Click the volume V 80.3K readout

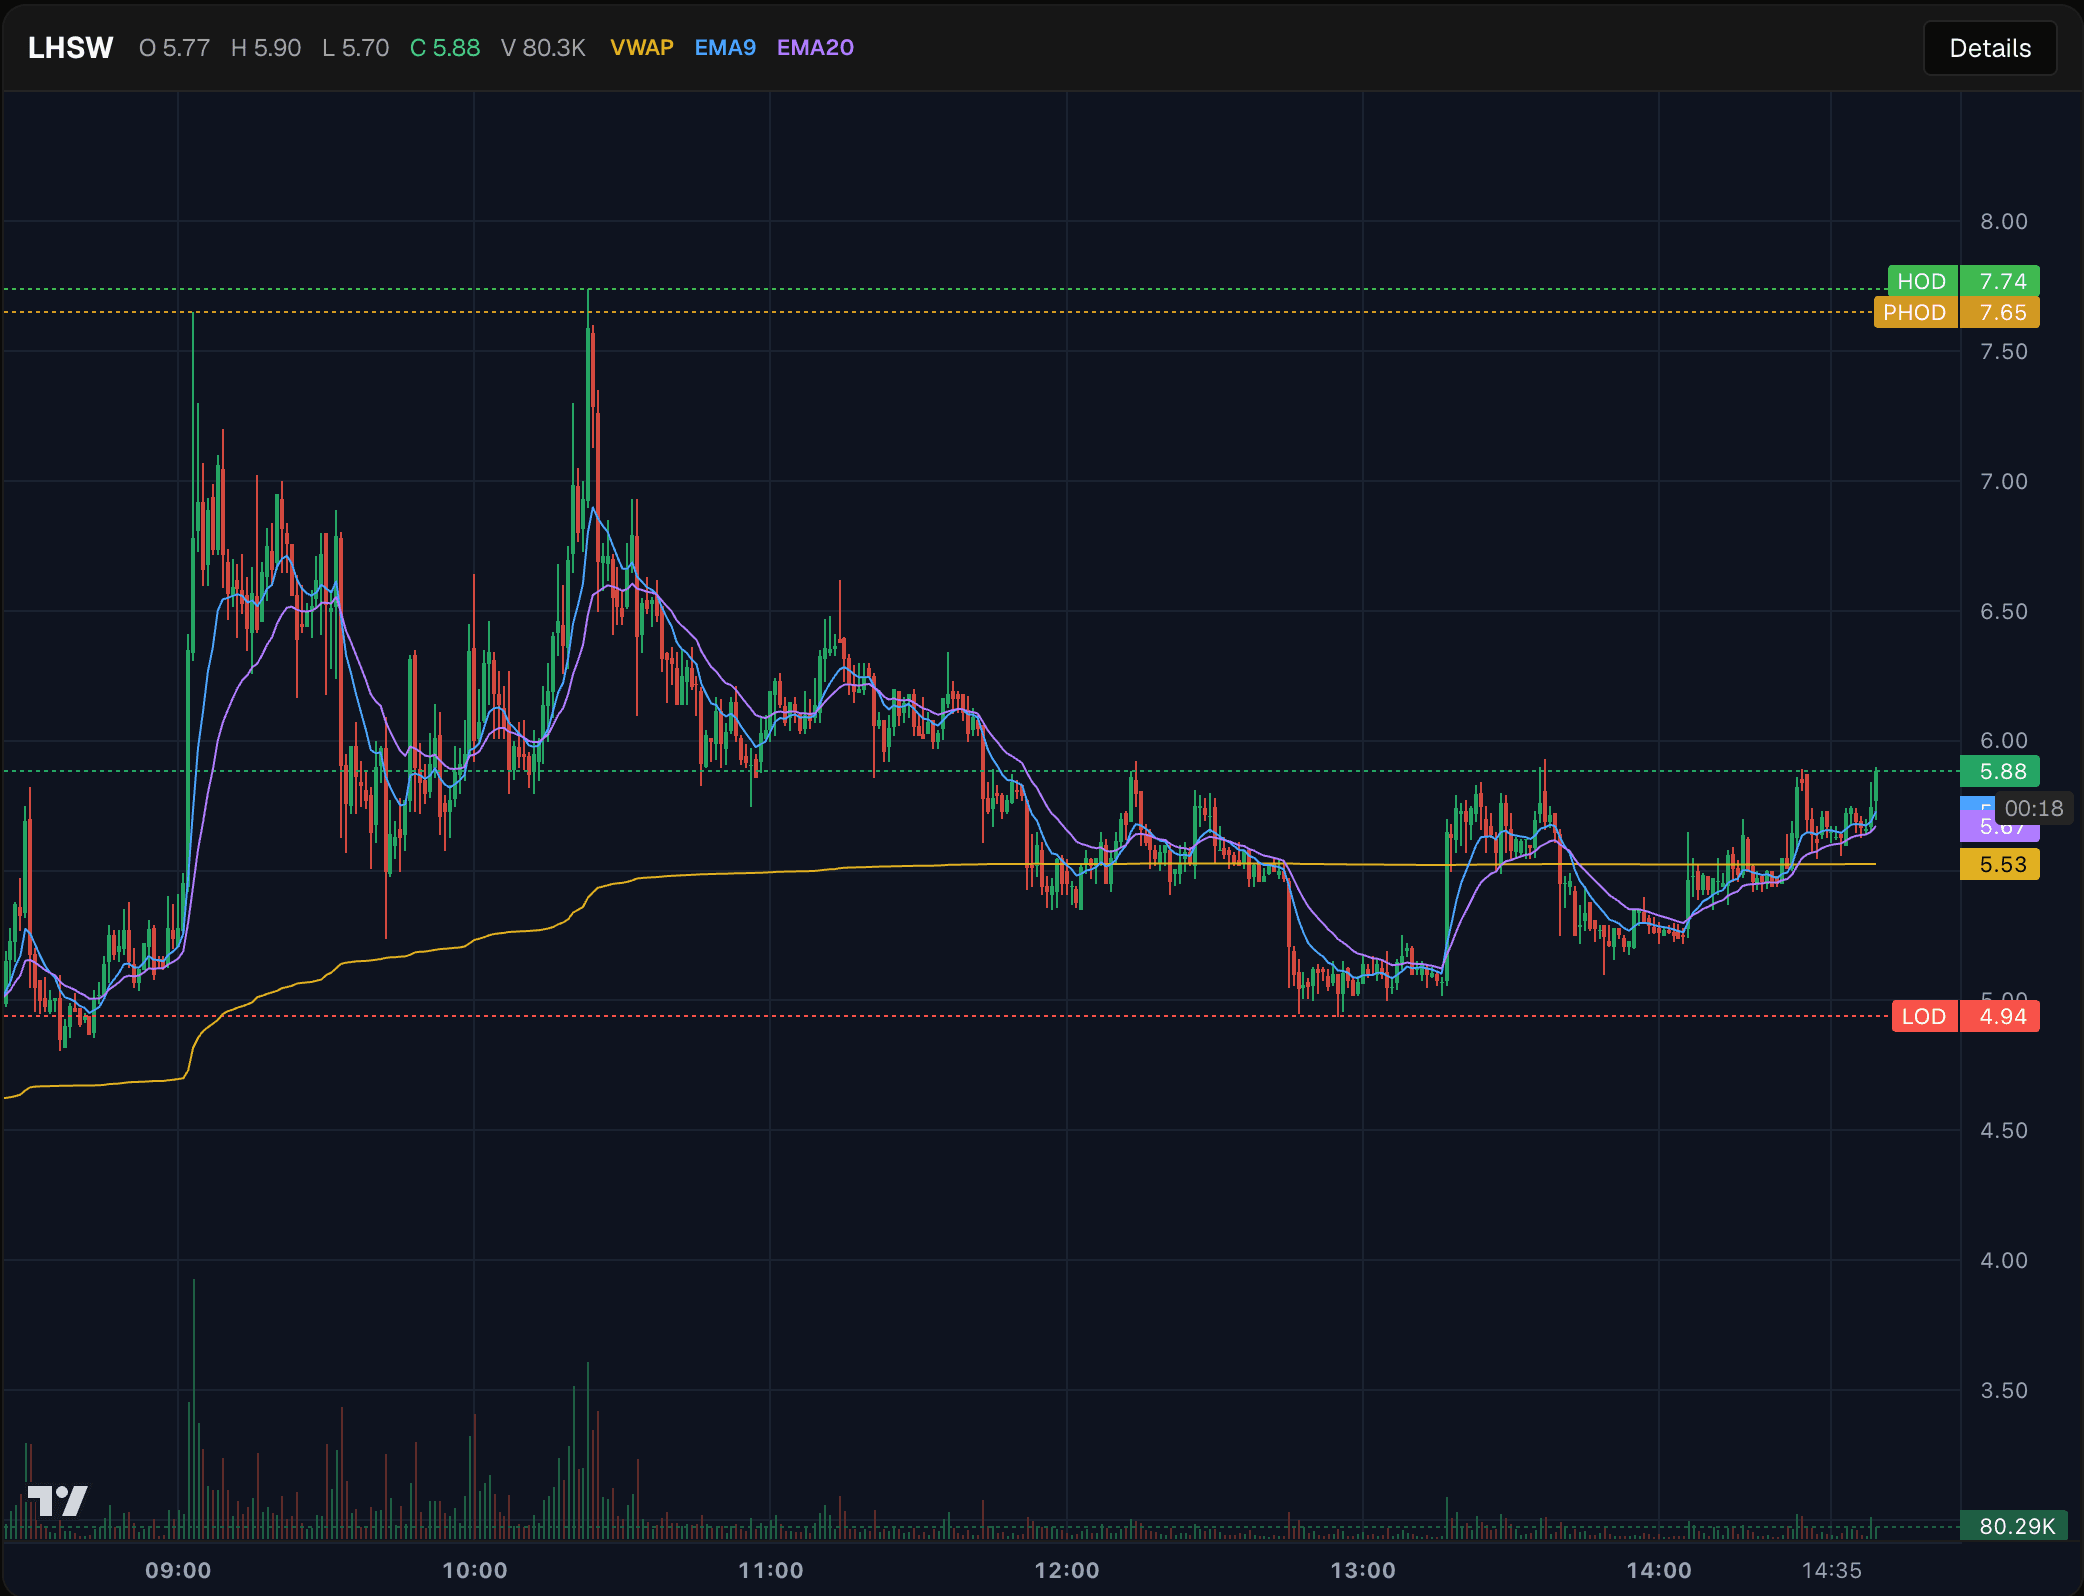pyautogui.click(x=543, y=48)
